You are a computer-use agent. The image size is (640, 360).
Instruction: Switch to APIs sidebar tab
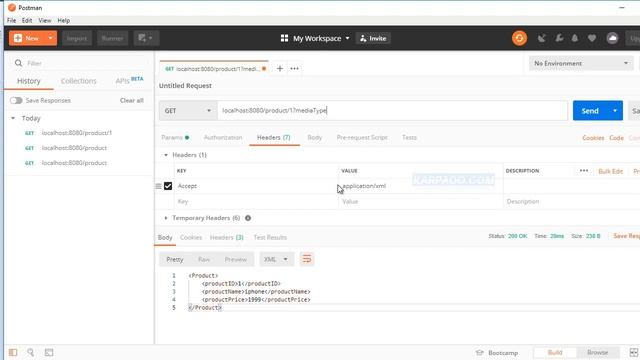129,80
